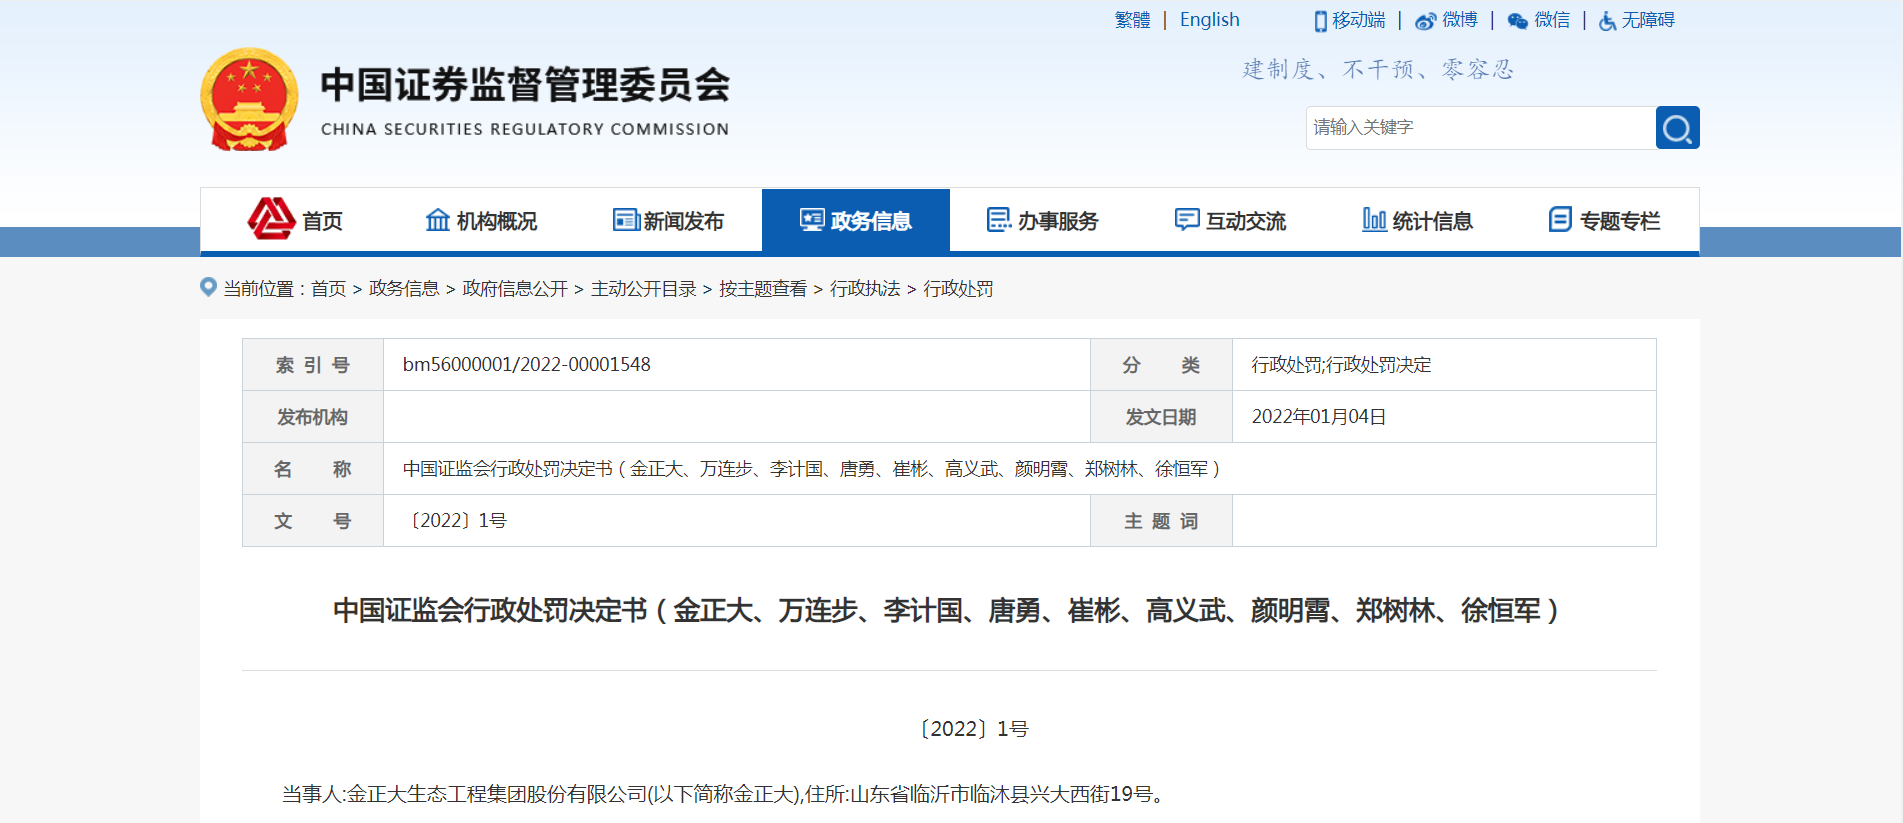Viewport: 1903px width, 823px height.
Task: Open the 互动交流 menu item
Action: click(x=1231, y=220)
